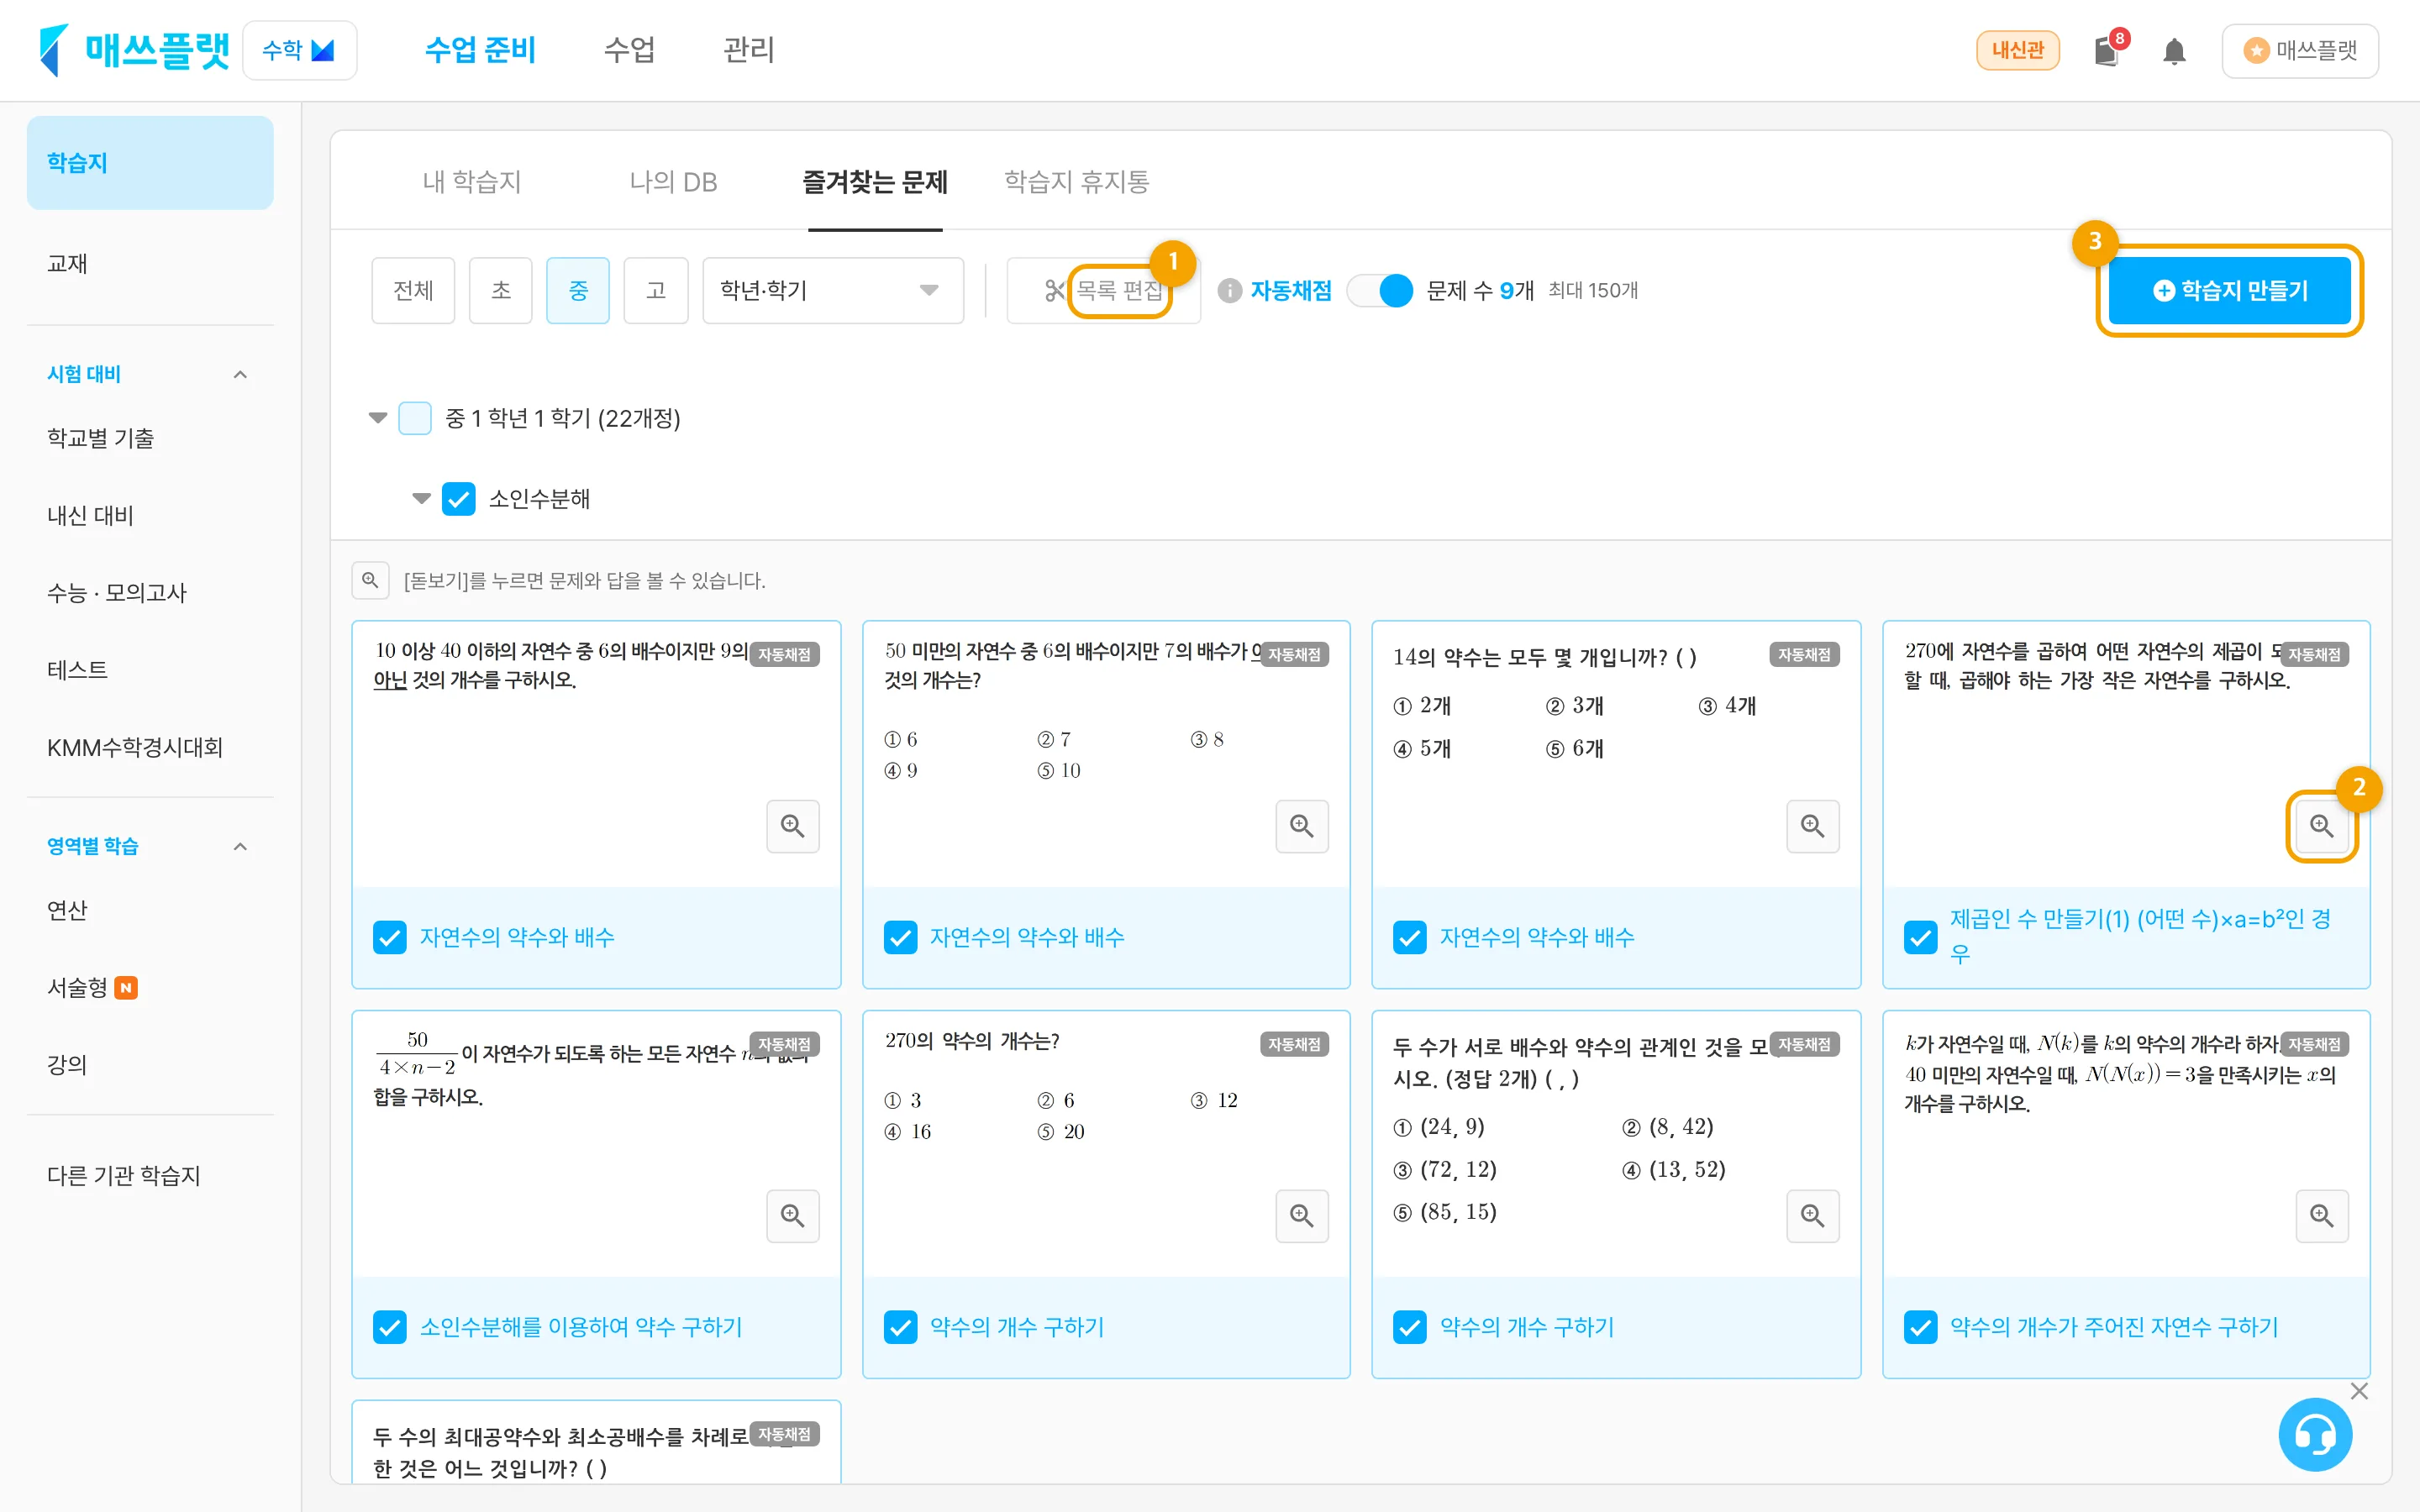Zoom into the 'k가 자연수일 때' problem
2420x1512 pixels.
(2321, 1216)
